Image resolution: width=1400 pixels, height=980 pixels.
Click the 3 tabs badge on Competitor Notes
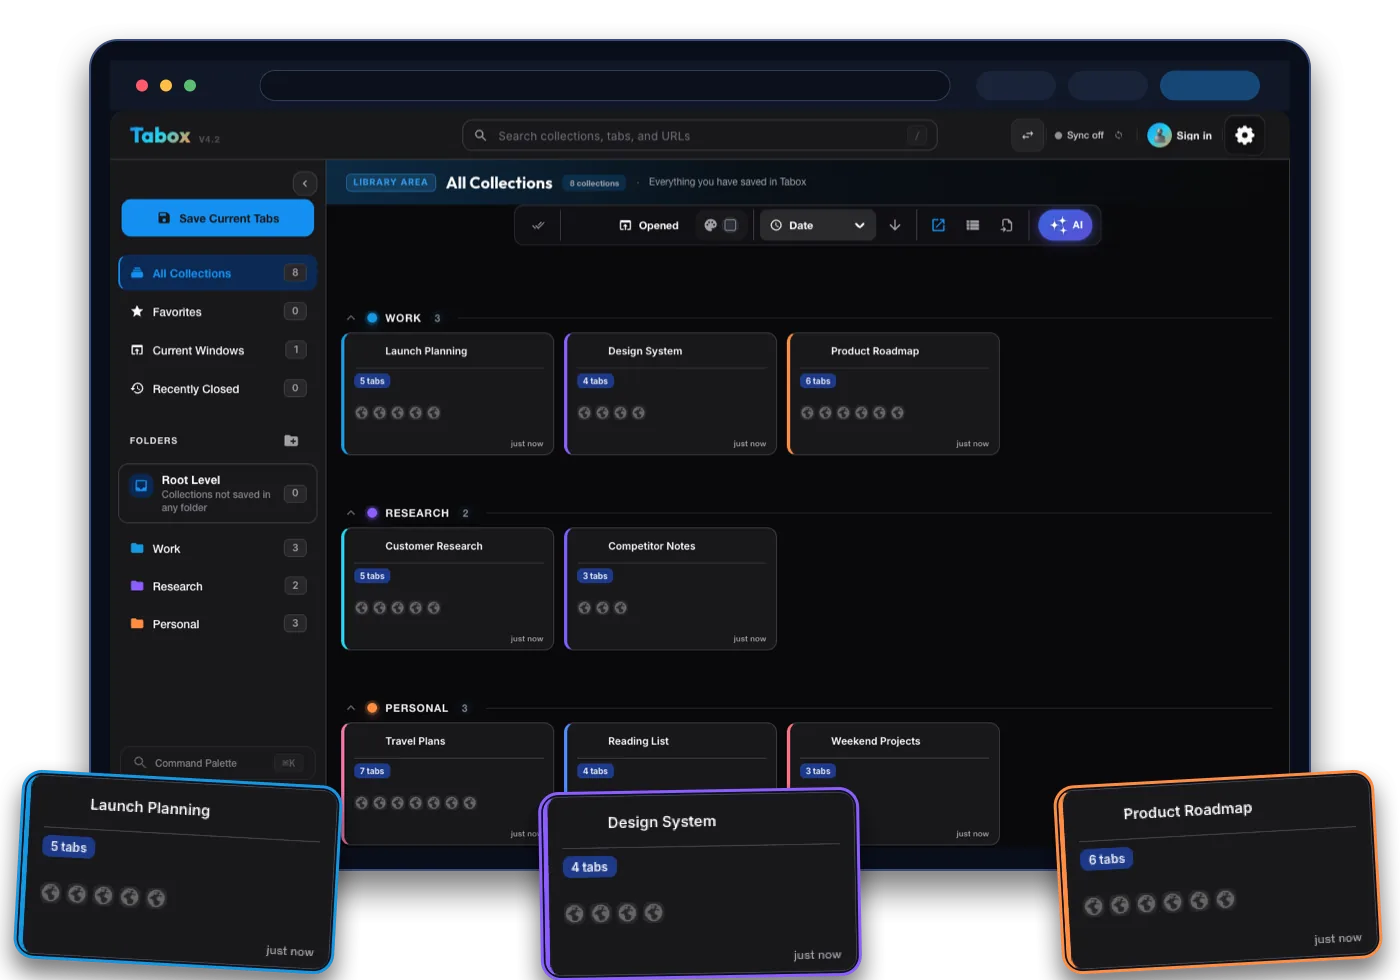(x=595, y=576)
